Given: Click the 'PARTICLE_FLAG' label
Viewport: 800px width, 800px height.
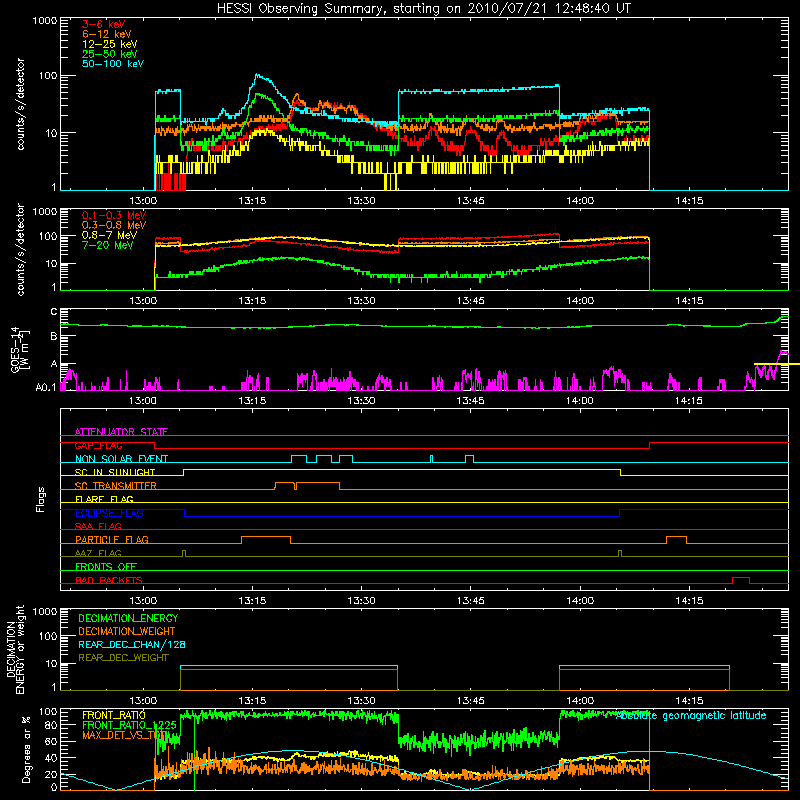Looking at the screenshot, I should (112, 540).
